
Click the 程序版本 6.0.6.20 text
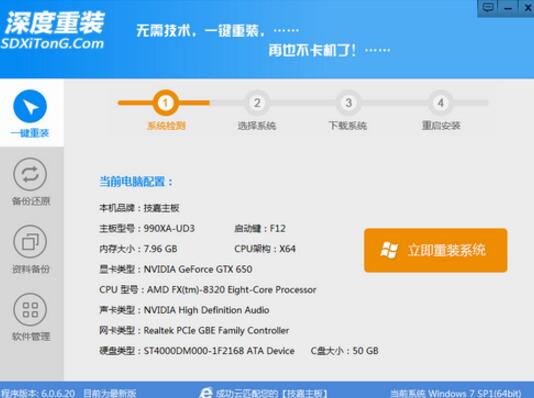(x=38, y=393)
